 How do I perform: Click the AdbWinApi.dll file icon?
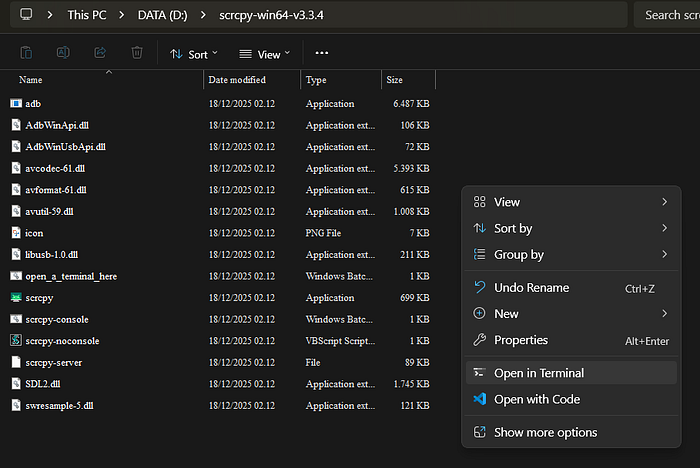pos(16,125)
